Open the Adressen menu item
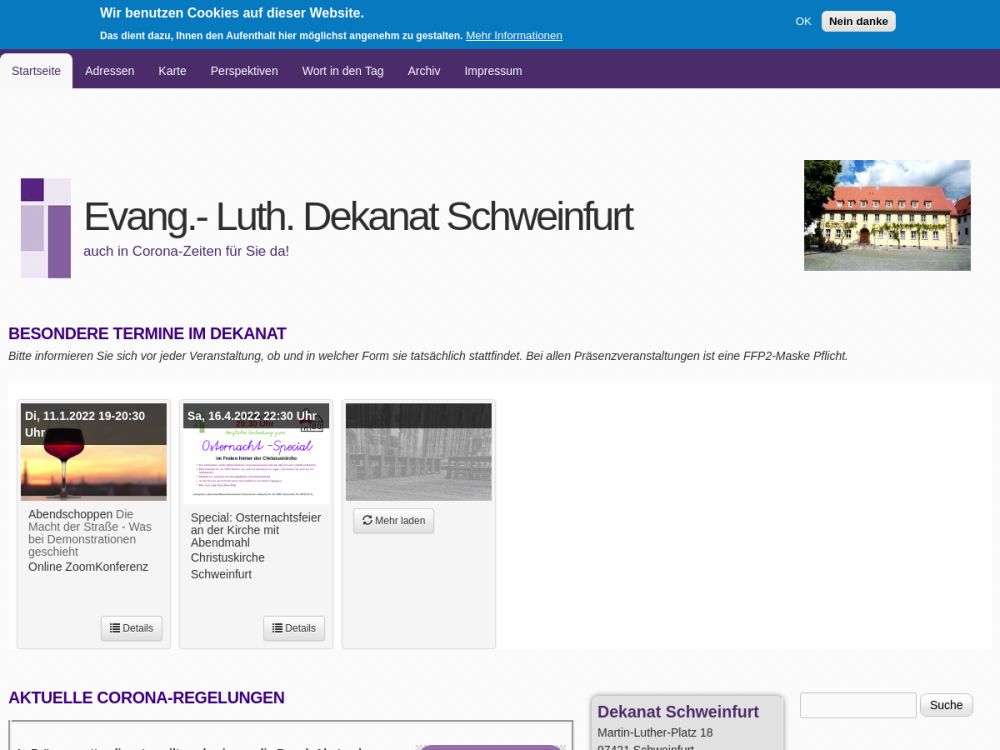 tap(110, 71)
